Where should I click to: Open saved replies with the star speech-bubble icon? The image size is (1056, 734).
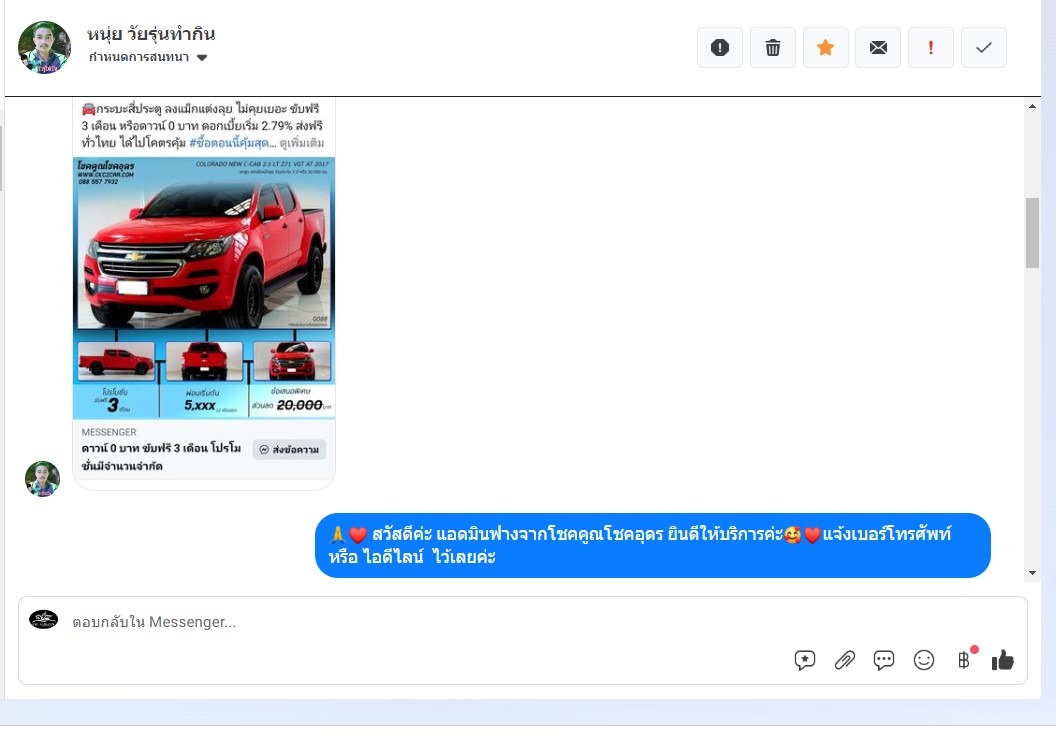pos(805,660)
